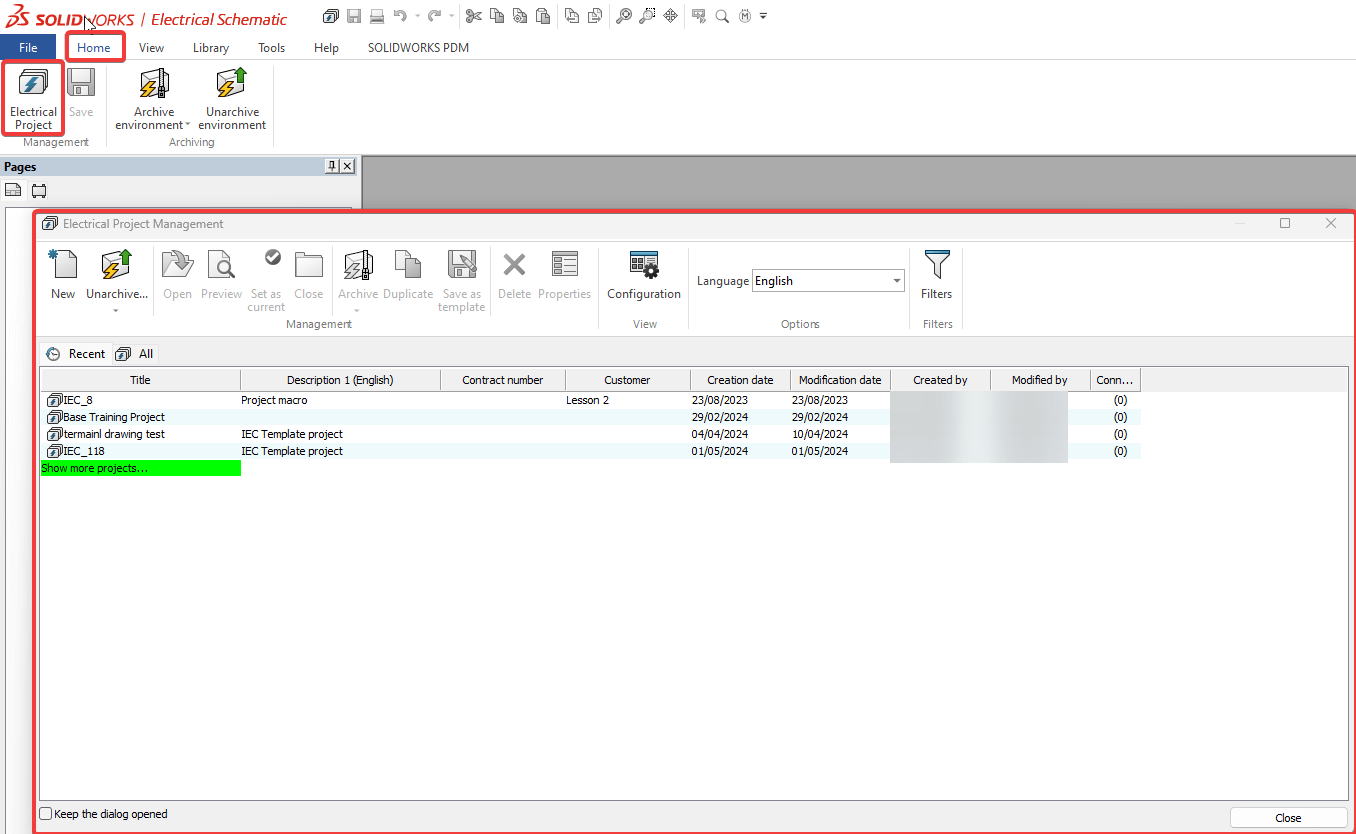Open the SOLIDWORKS PDM menu
The image size is (1356, 834).
pos(418,47)
